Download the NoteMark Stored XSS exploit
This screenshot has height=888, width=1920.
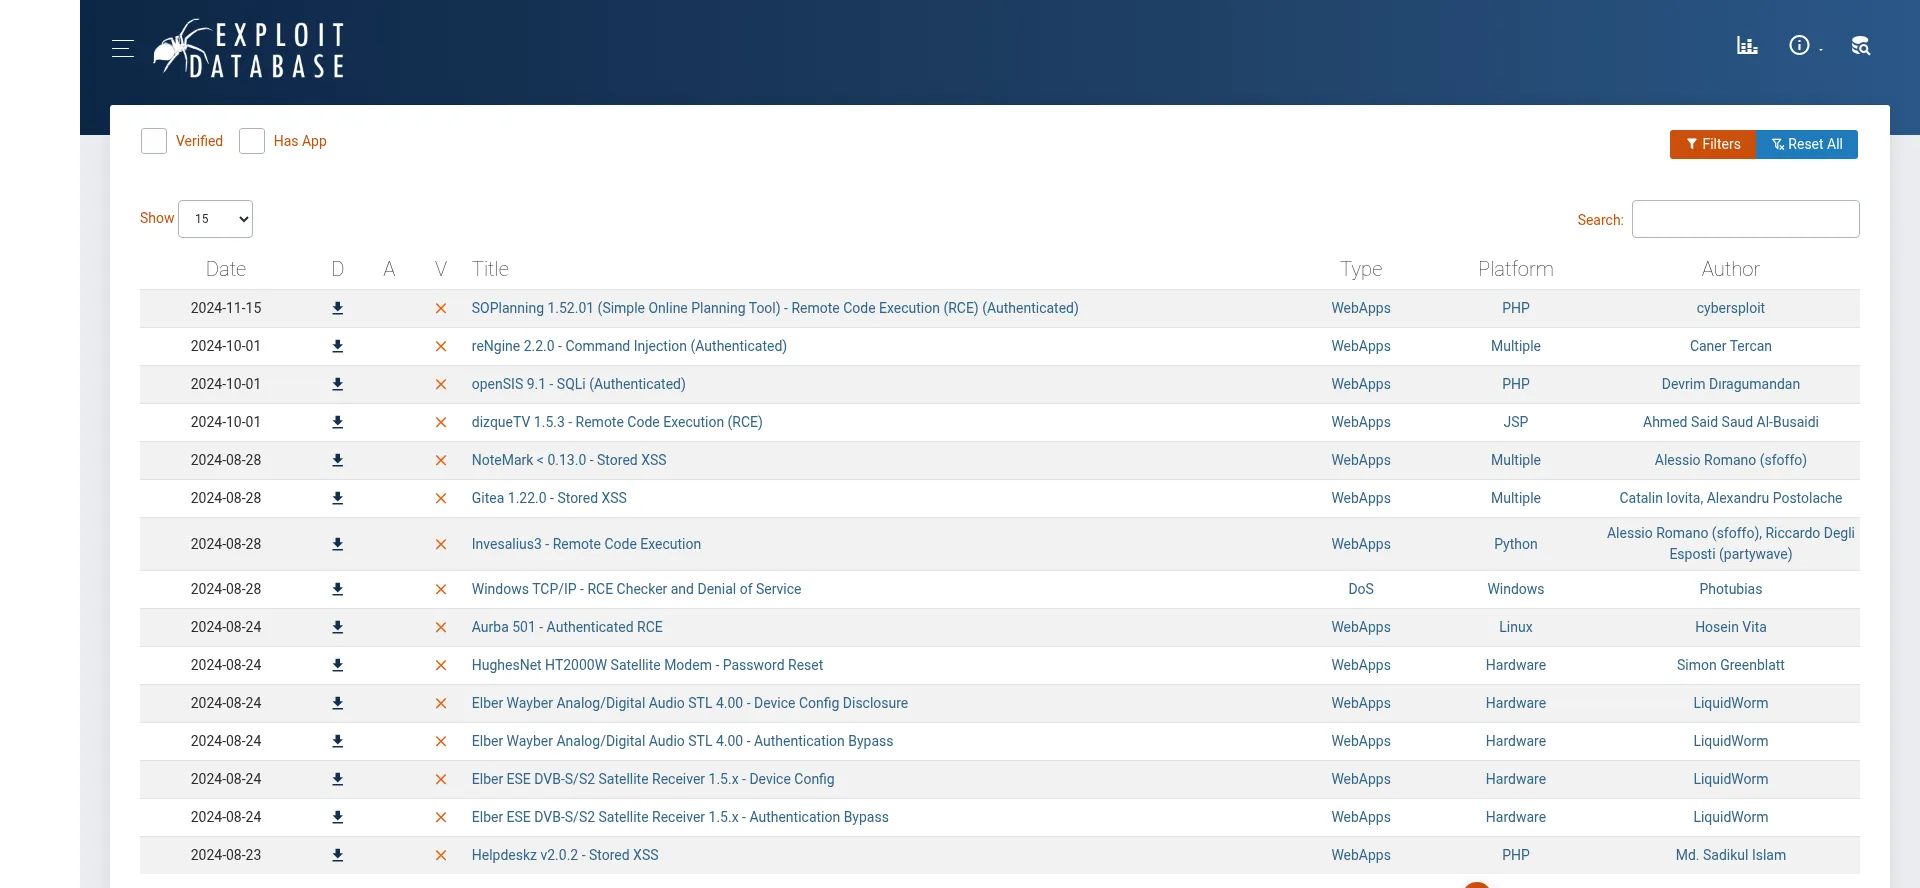[338, 461]
